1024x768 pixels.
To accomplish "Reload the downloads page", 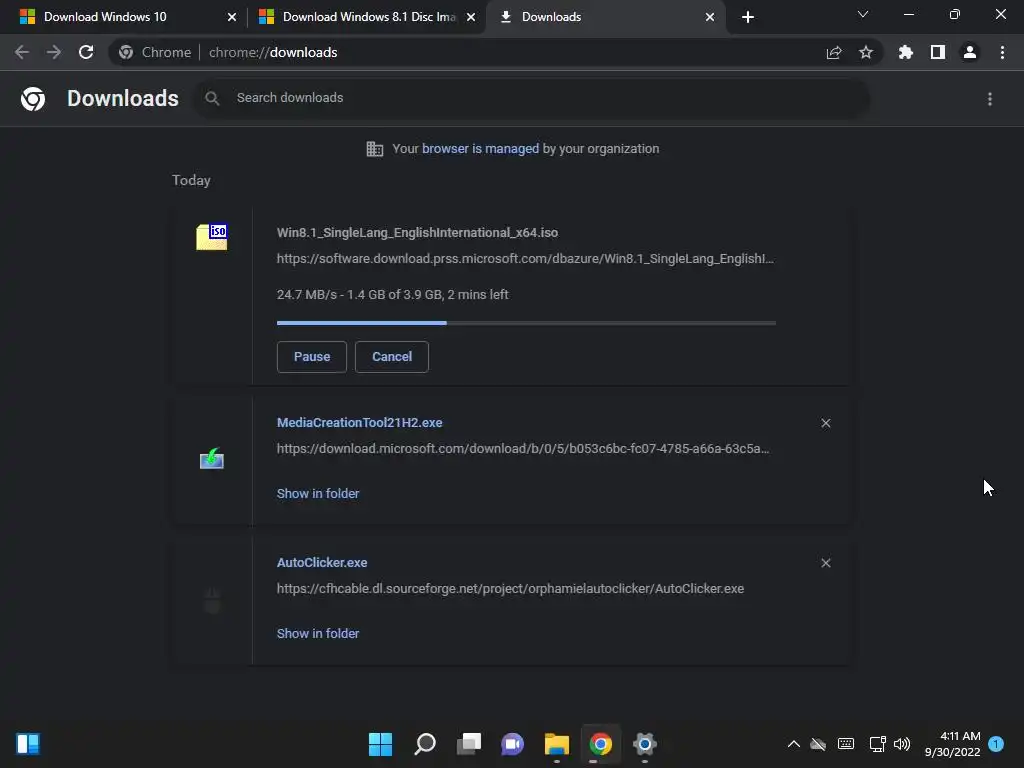I will point(86,52).
